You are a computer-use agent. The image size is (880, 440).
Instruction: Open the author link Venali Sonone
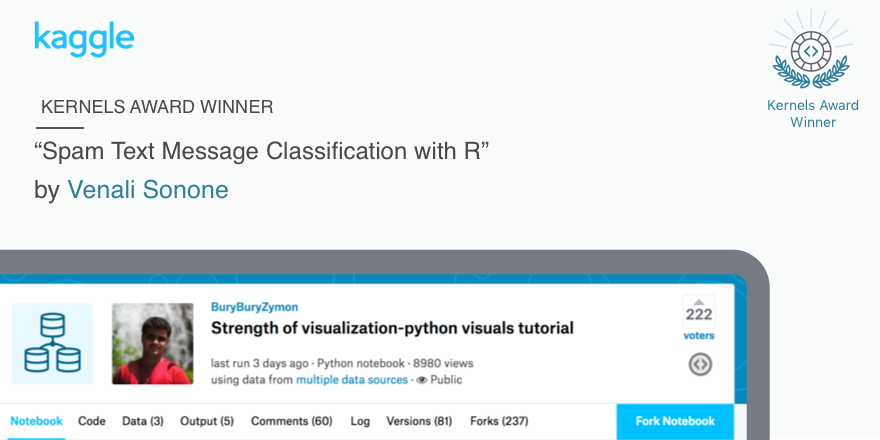pos(148,190)
